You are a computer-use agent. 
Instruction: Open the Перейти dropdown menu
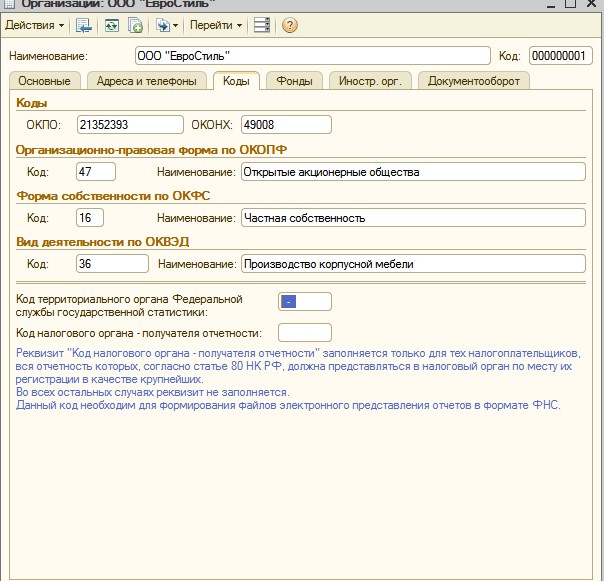[216, 25]
